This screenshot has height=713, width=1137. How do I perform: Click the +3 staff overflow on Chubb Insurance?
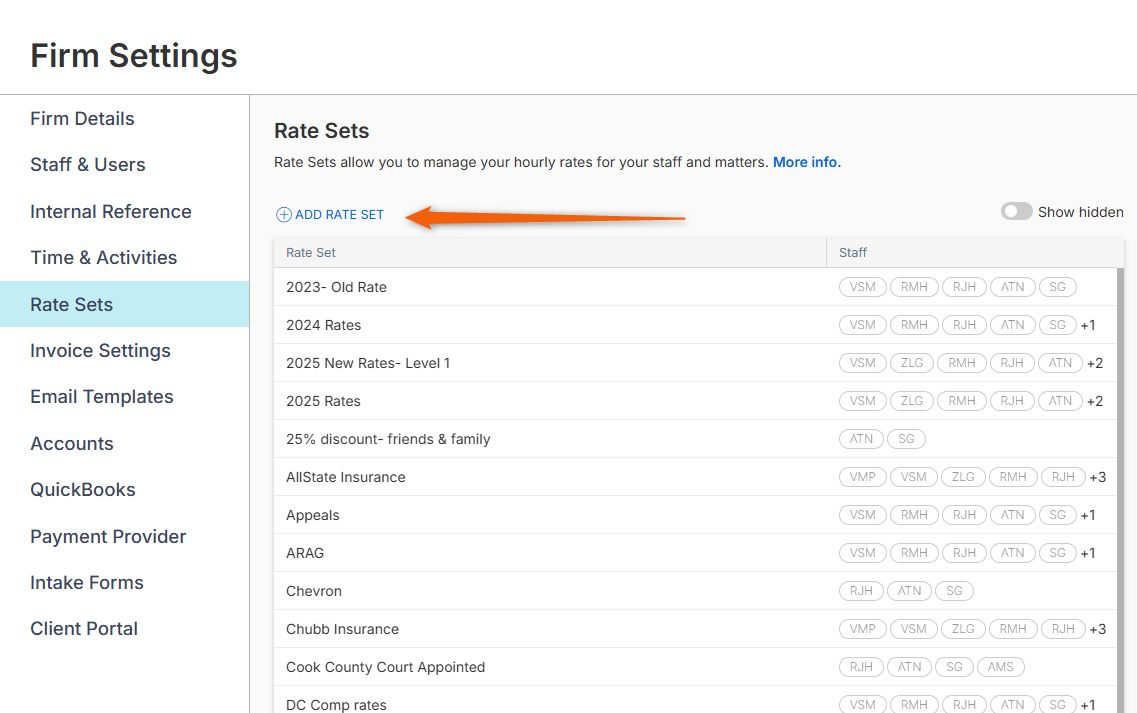[1097, 629]
